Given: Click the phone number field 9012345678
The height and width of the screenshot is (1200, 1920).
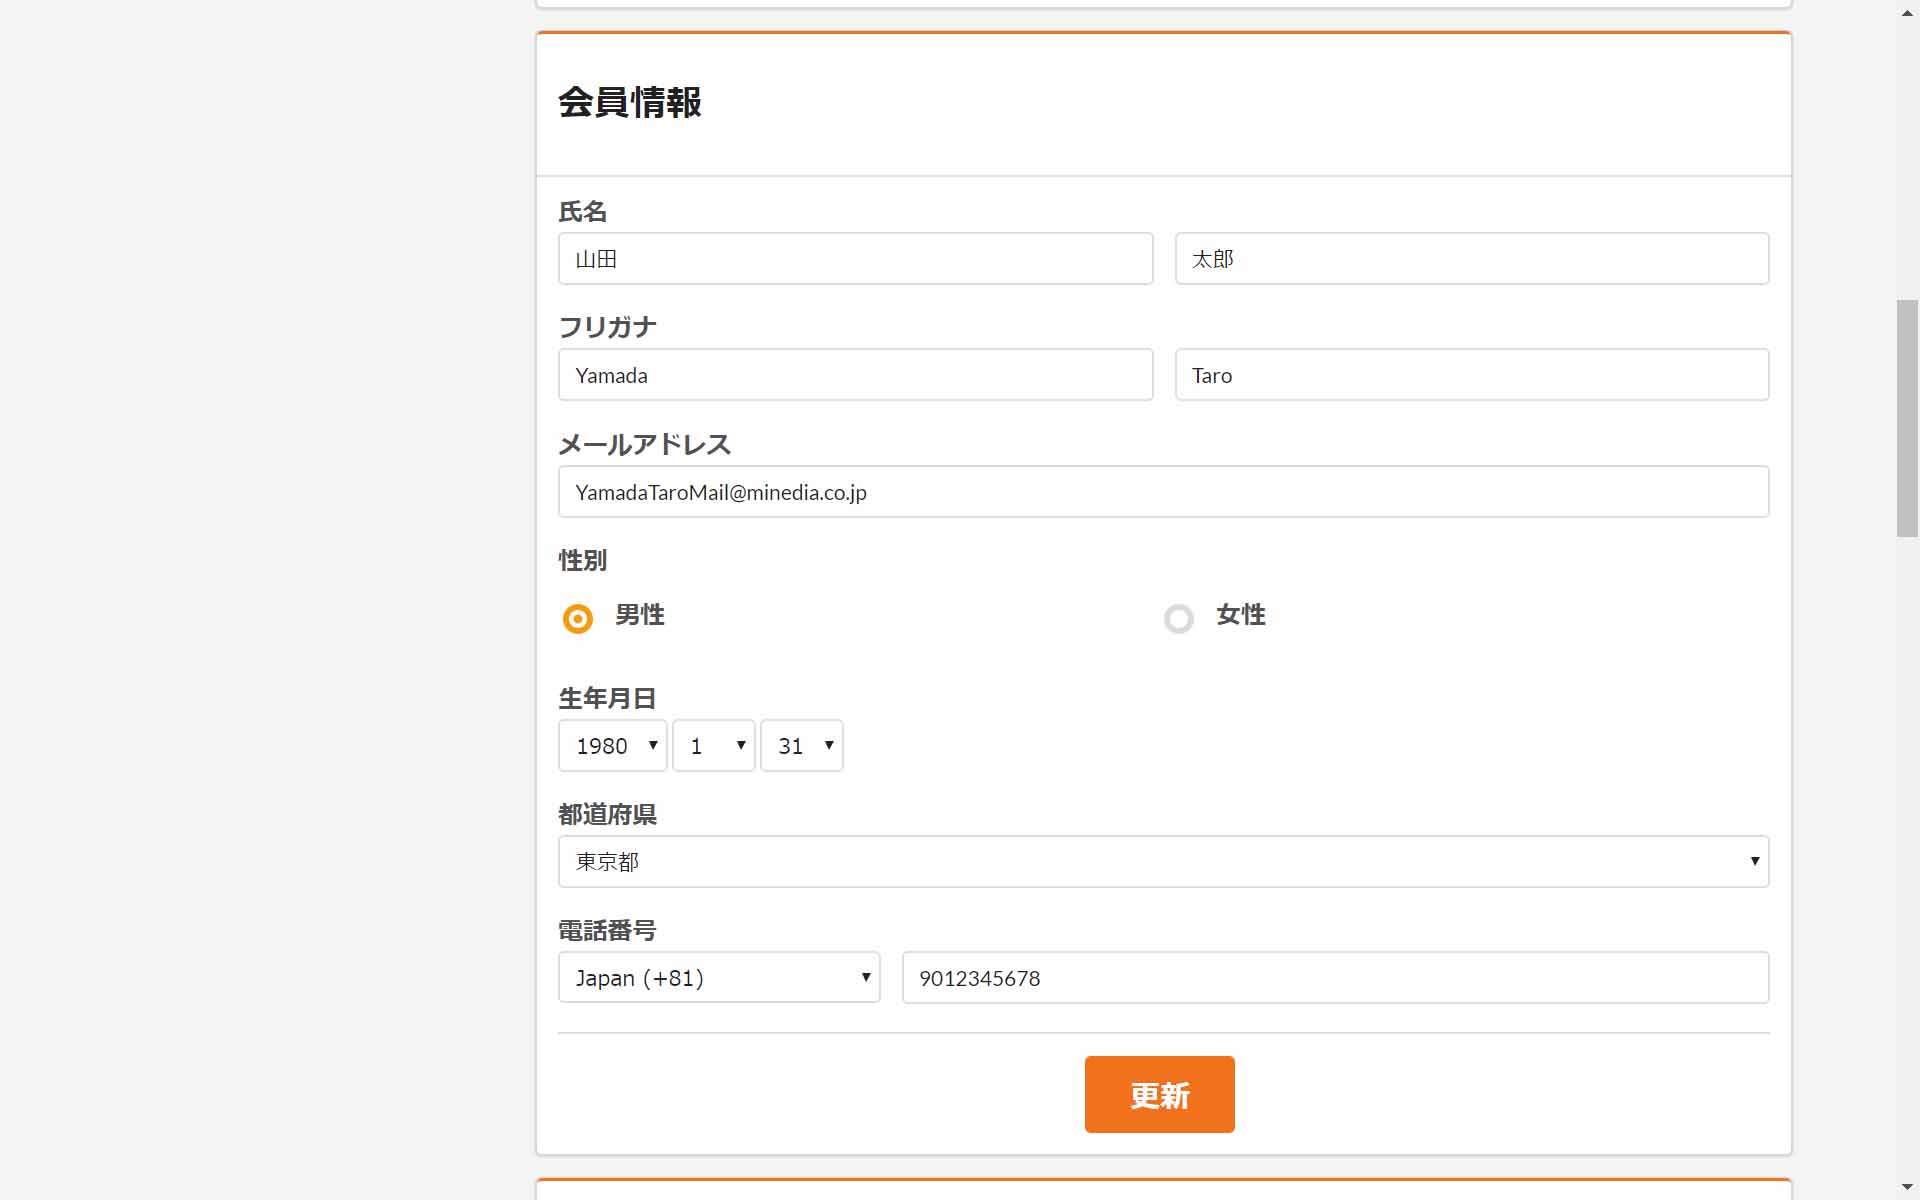Looking at the screenshot, I should [1334, 978].
